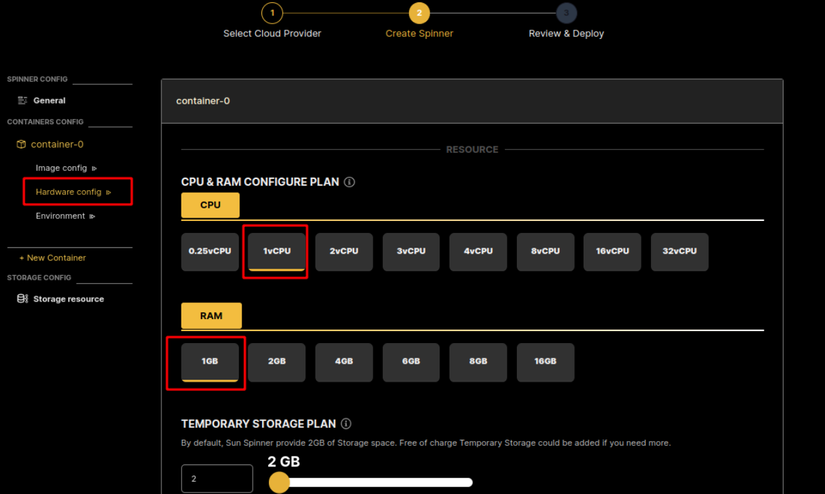Select the 16vCPU plan
Image resolution: width=825 pixels, height=494 pixels.
pyautogui.click(x=612, y=252)
